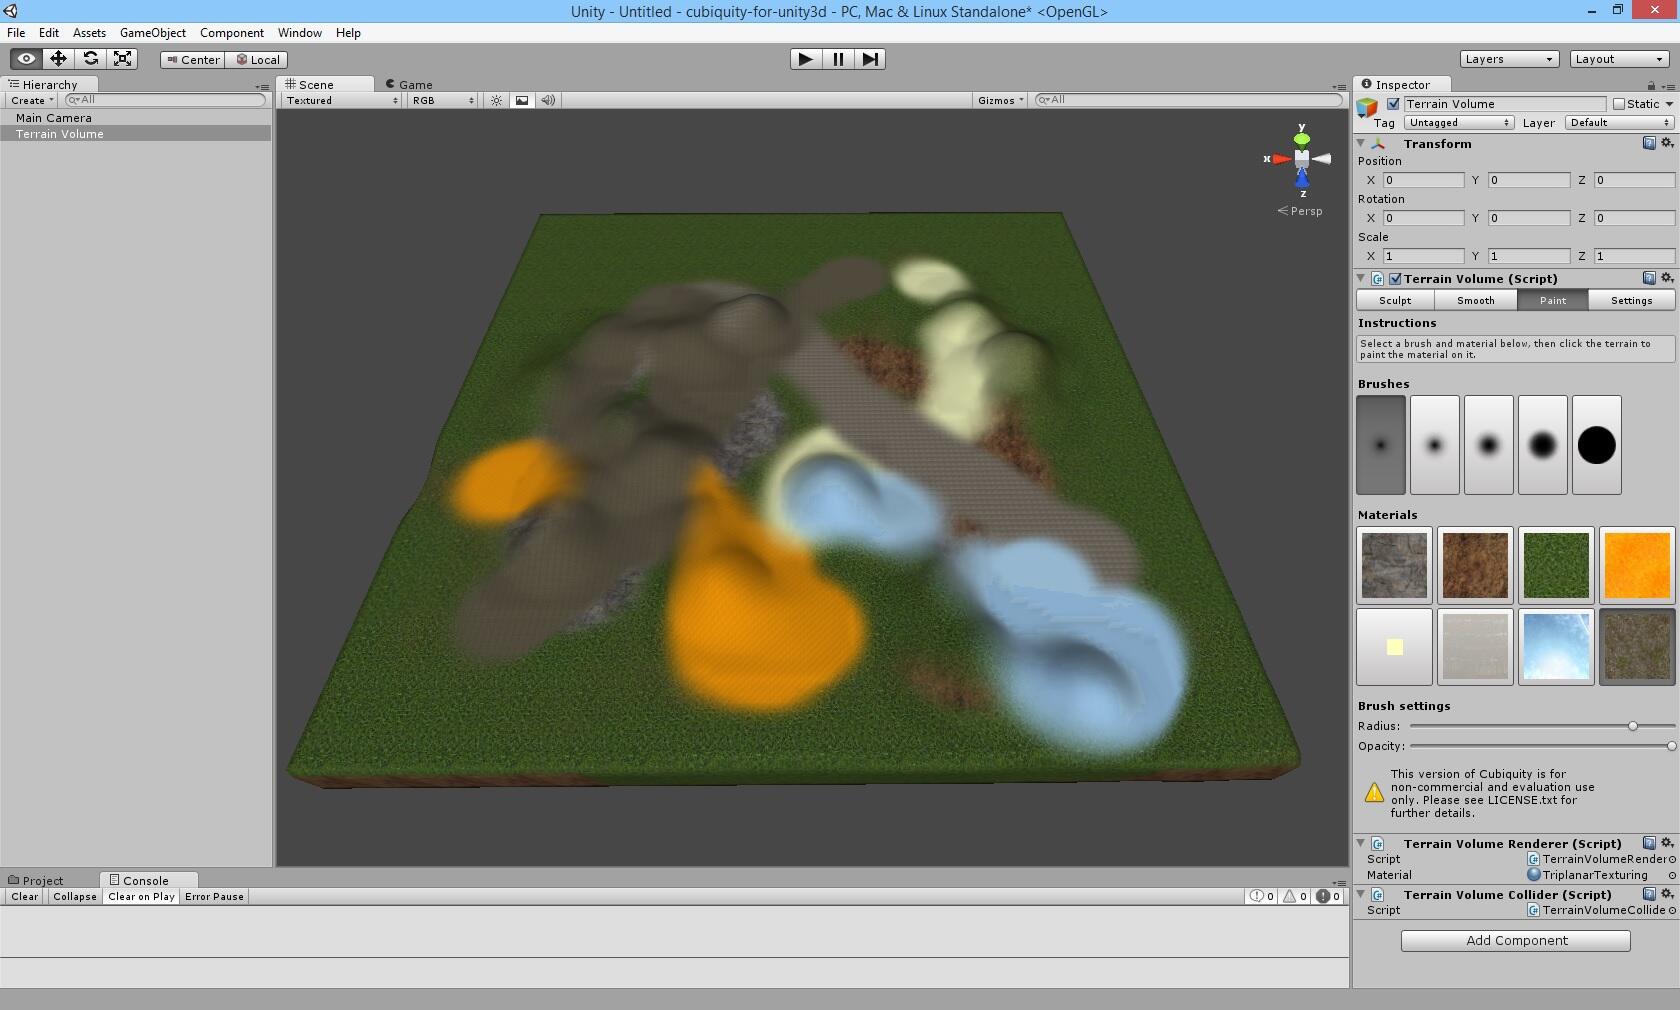
Task: Start Play mode
Action: pos(806,59)
